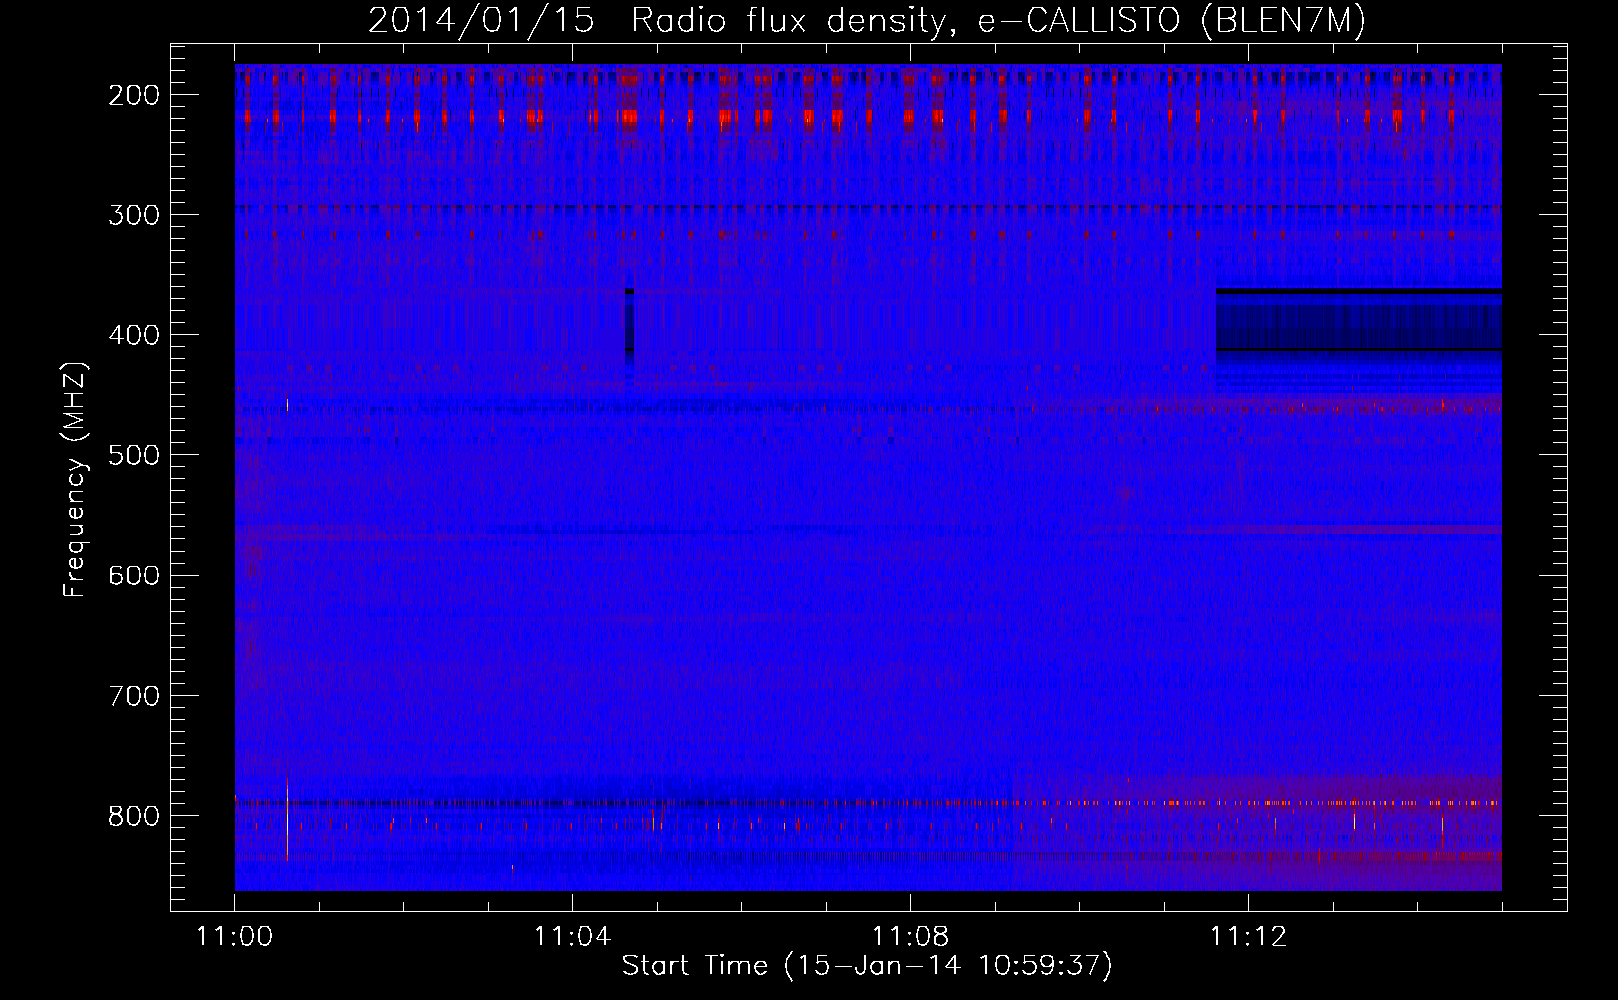The height and width of the screenshot is (1000, 1618).
Task: Click the 11:00 time tick label
Action: (235, 937)
